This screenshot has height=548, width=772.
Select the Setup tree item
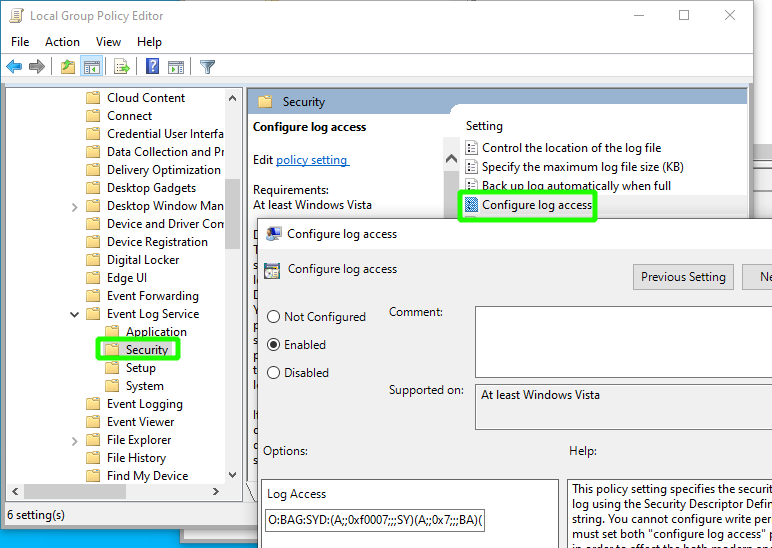(x=140, y=368)
